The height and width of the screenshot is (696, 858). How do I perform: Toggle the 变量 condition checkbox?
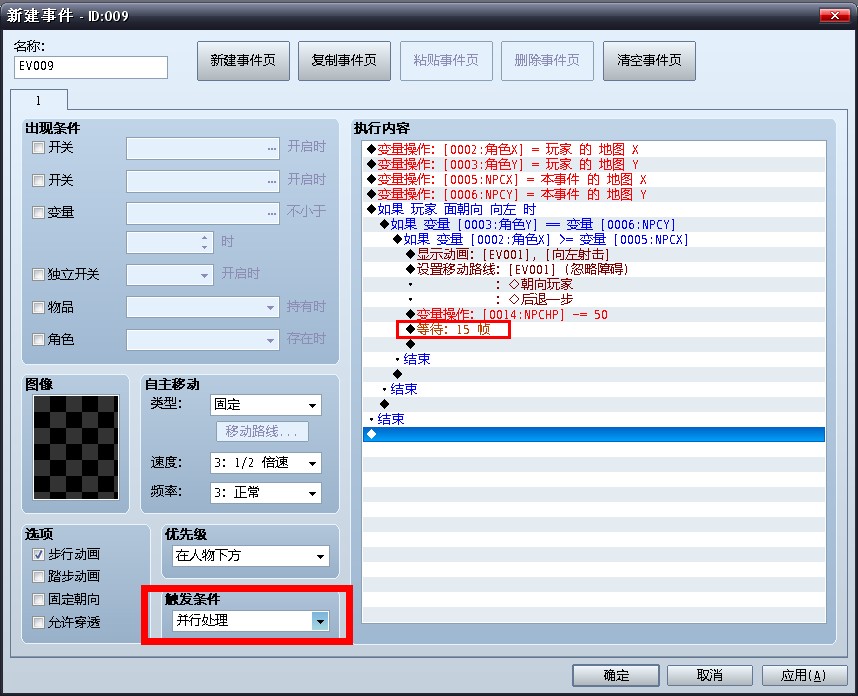38,212
